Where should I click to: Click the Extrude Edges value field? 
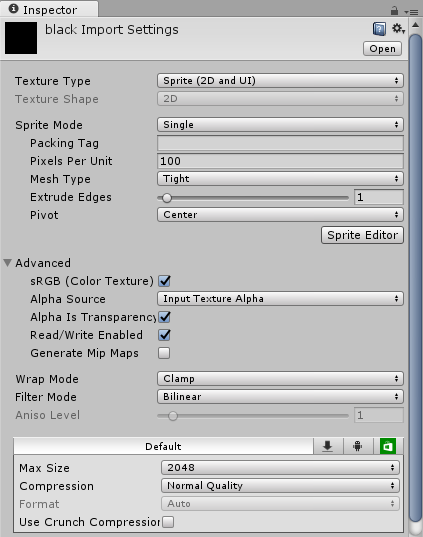tap(379, 197)
